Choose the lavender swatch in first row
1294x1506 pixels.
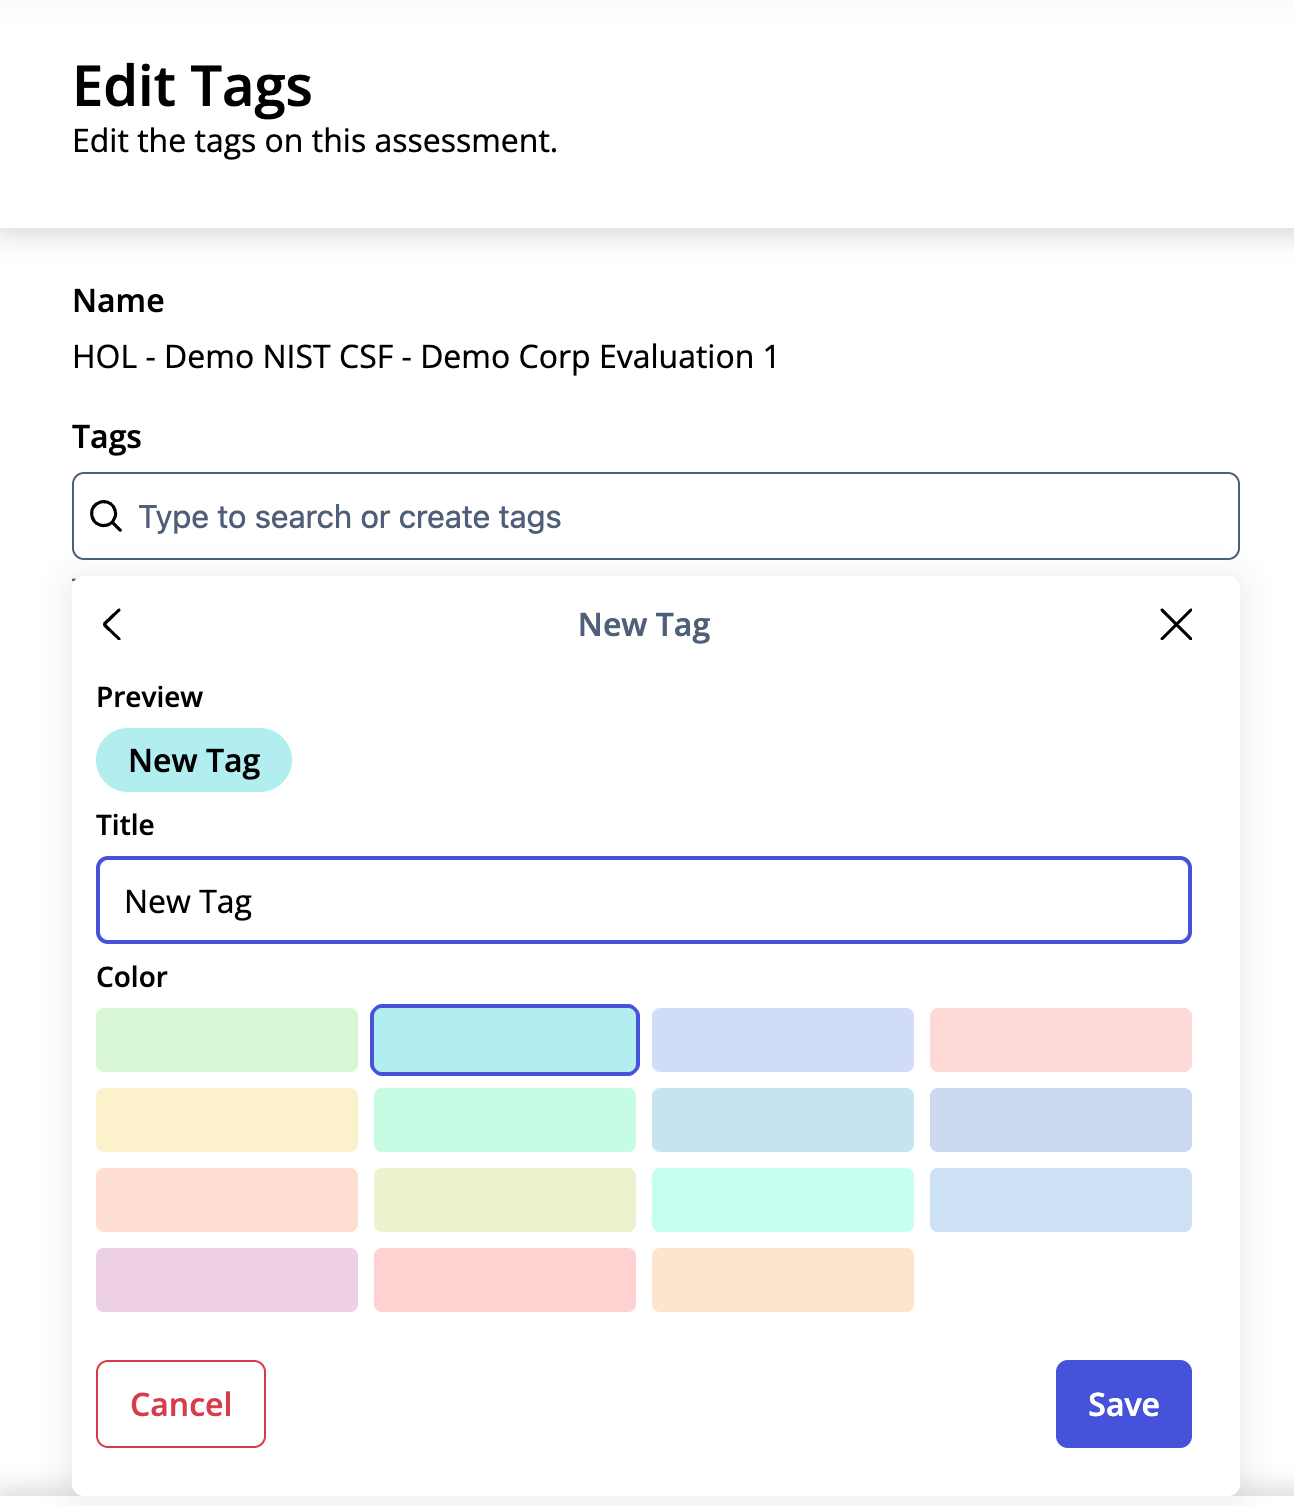pyautogui.click(x=783, y=1040)
